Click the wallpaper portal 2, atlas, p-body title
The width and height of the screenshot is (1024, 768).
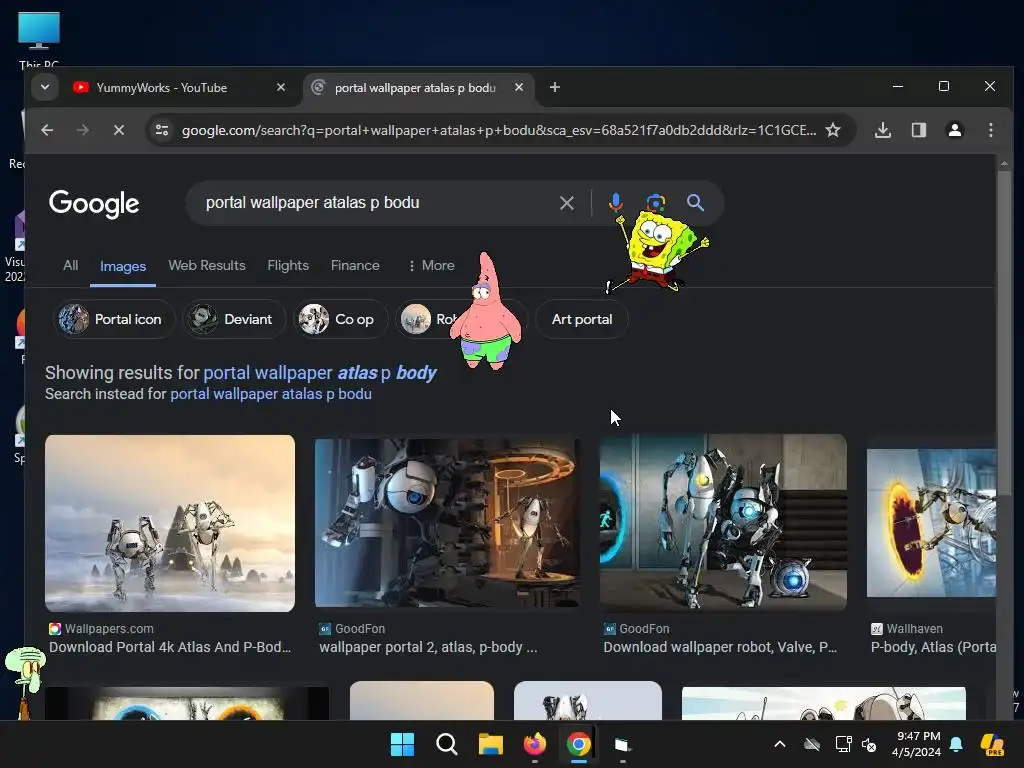coord(428,647)
